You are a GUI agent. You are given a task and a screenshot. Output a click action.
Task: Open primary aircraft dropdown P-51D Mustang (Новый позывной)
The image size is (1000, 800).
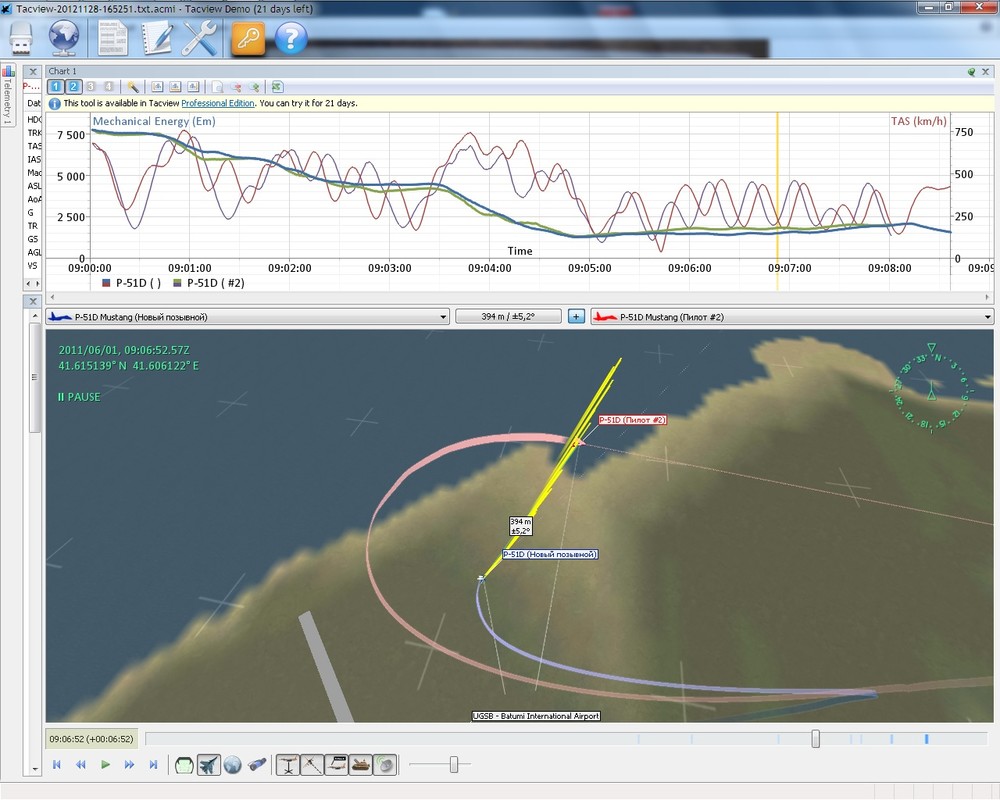point(247,316)
